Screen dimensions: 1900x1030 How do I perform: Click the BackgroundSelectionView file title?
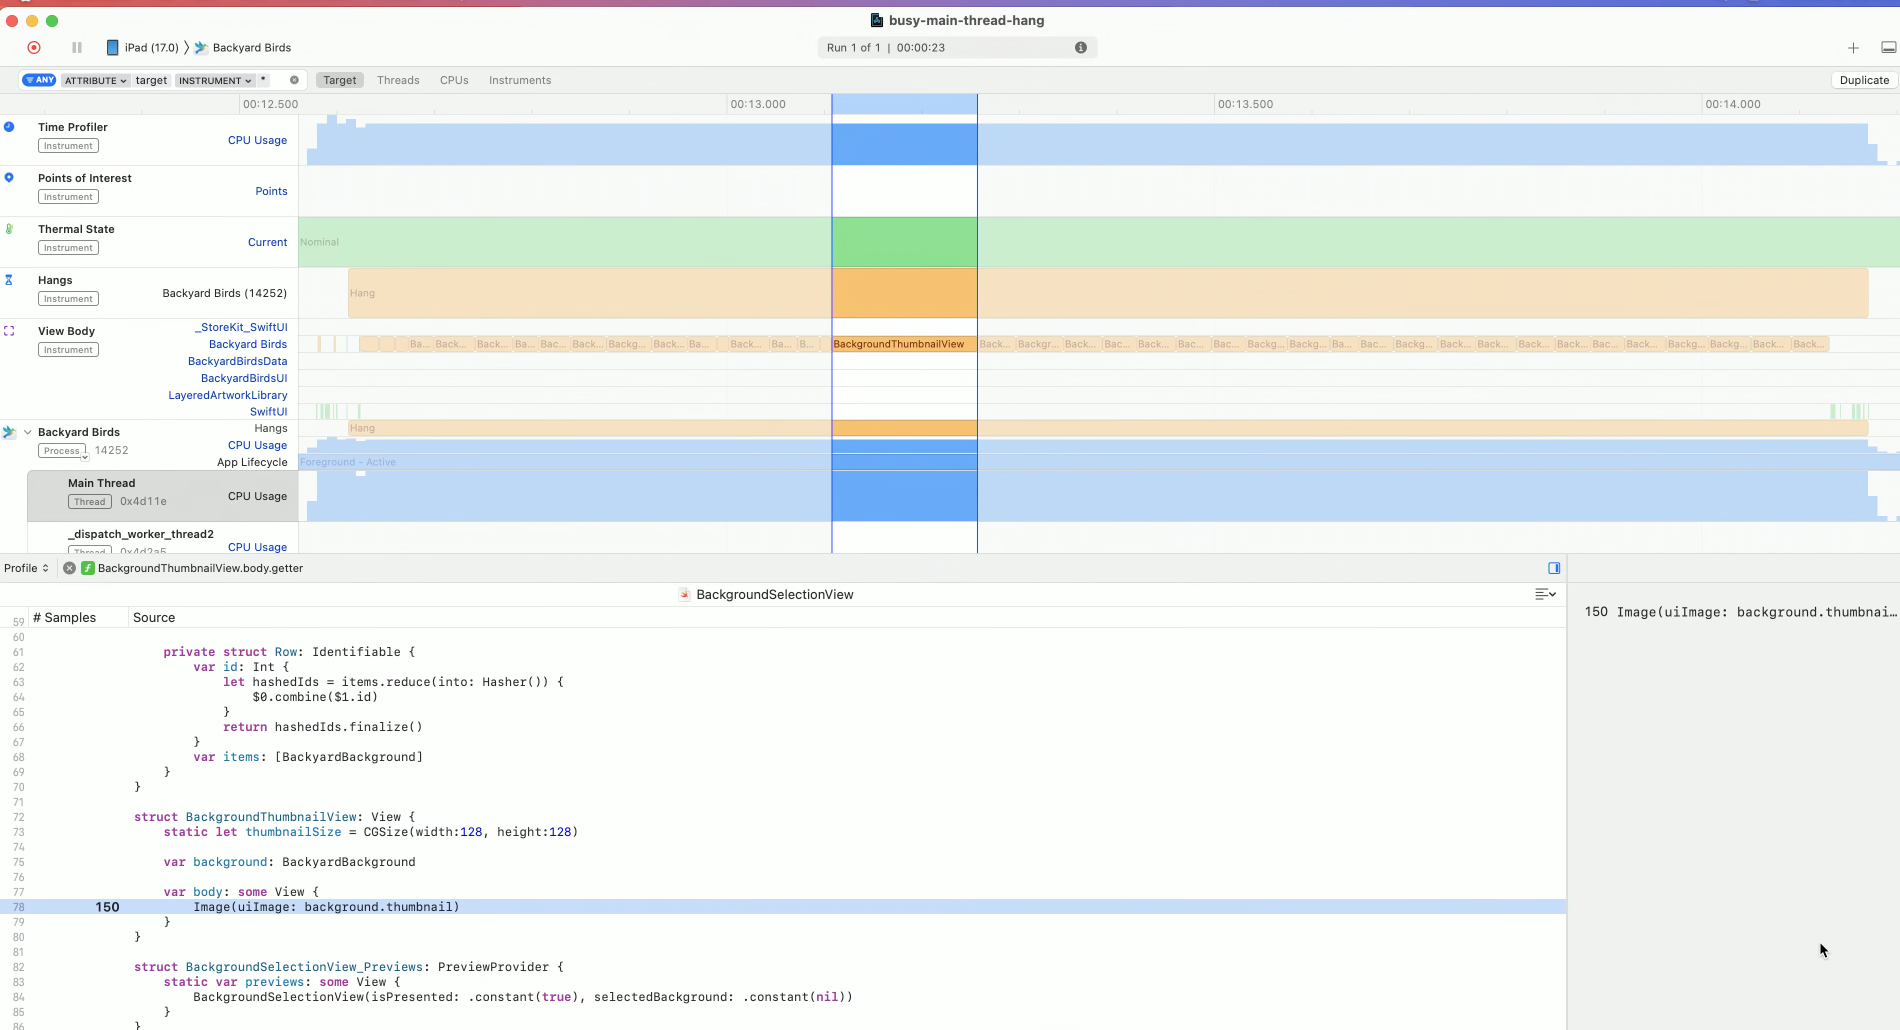[775, 594]
